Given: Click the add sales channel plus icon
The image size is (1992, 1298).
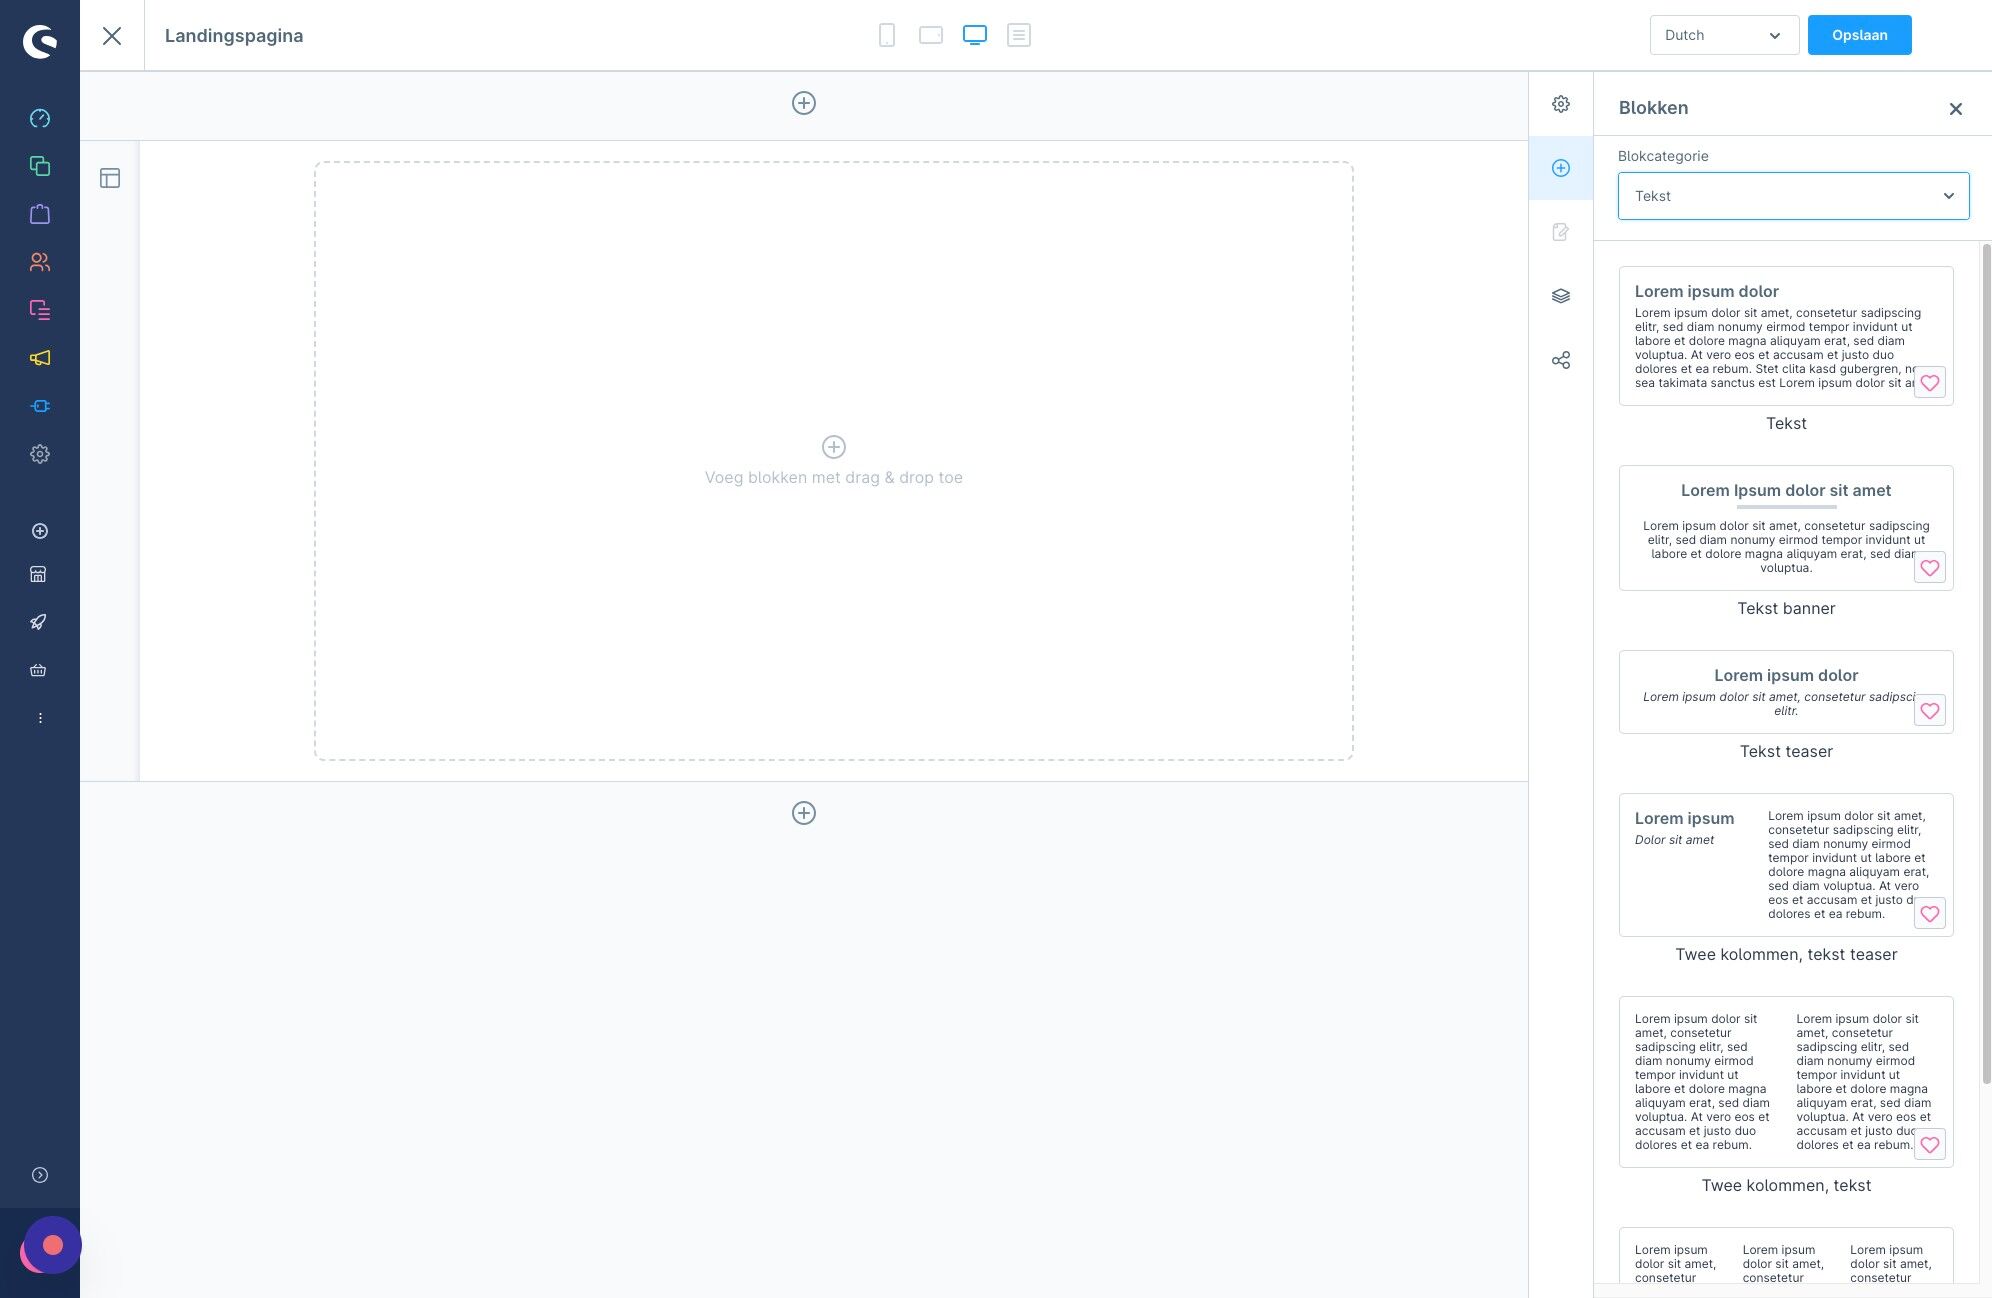Looking at the screenshot, I should pyautogui.click(x=40, y=531).
